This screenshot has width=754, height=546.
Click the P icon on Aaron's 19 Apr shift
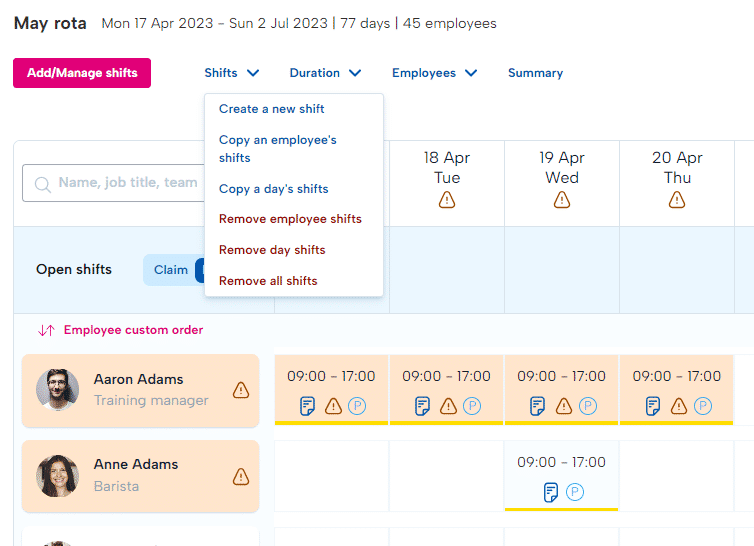[588, 406]
